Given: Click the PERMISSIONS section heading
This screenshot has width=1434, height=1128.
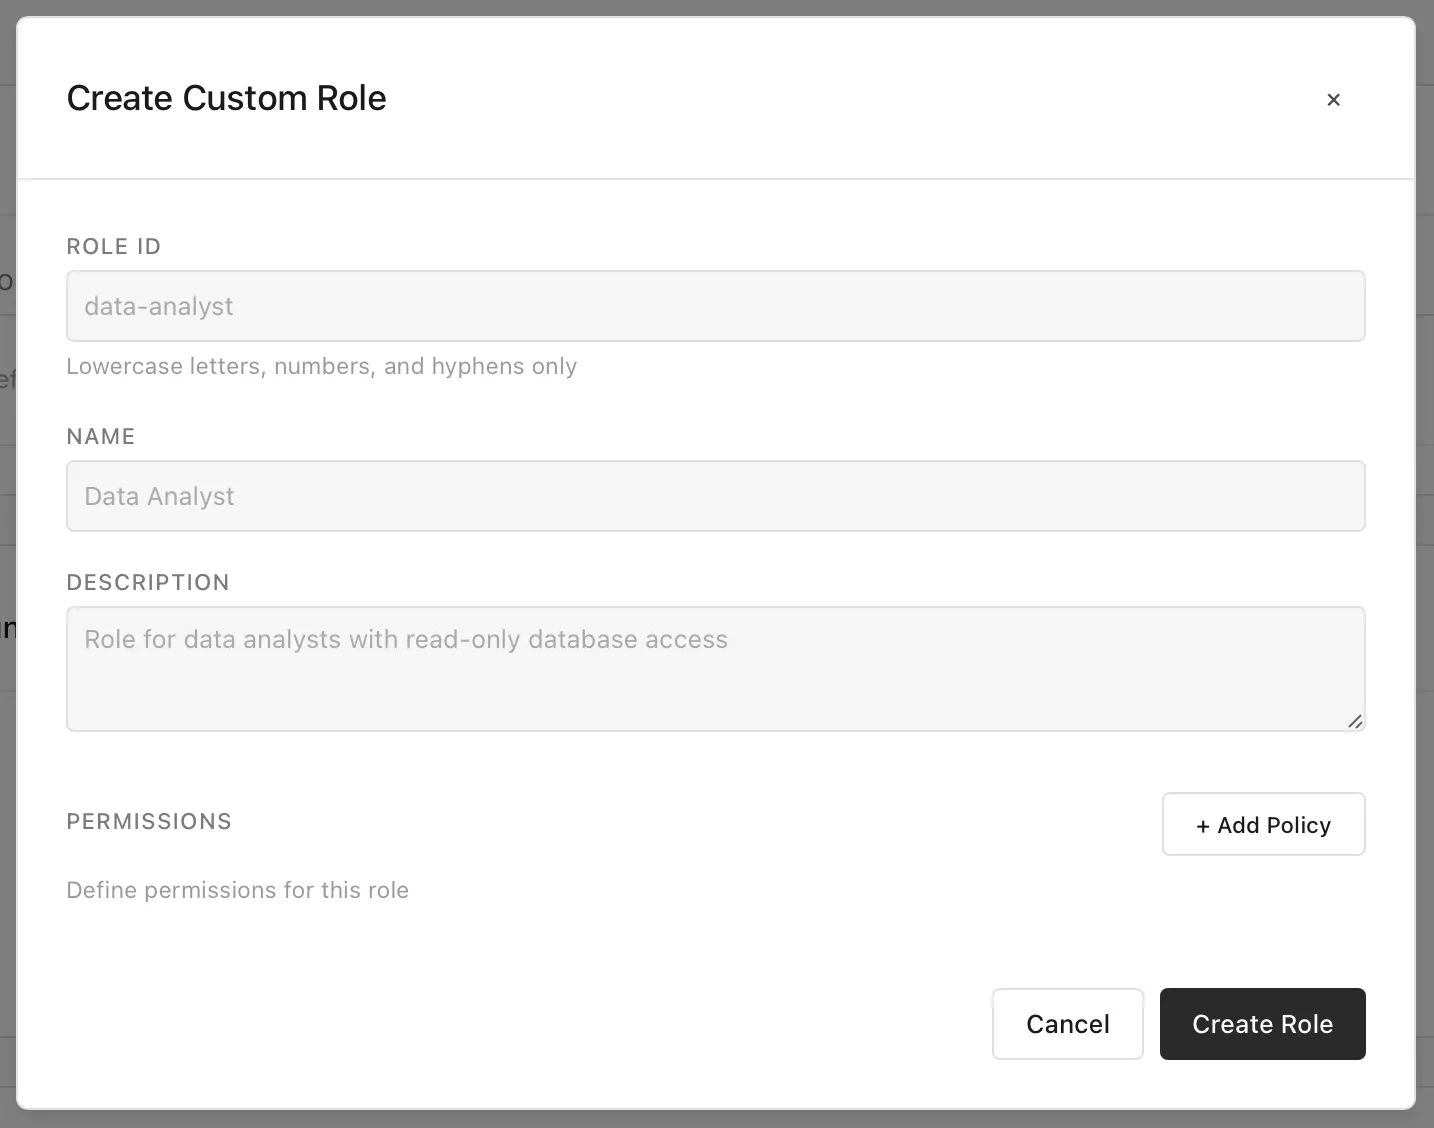Looking at the screenshot, I should point(148,821).
